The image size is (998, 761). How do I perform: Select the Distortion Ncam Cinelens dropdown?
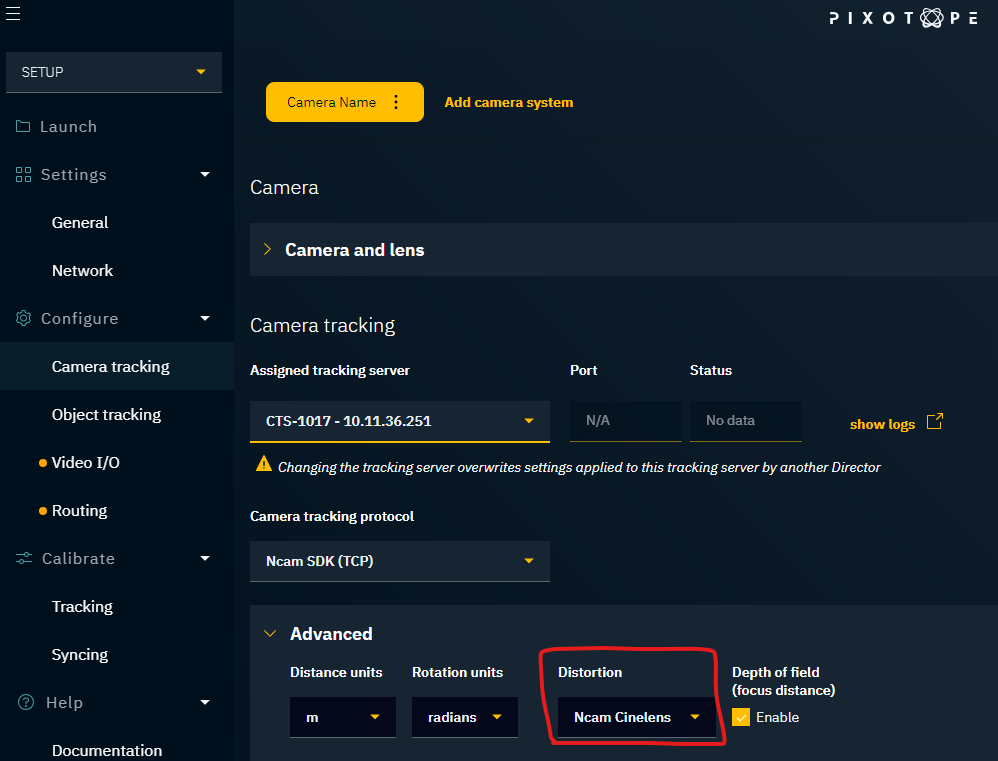636,717
